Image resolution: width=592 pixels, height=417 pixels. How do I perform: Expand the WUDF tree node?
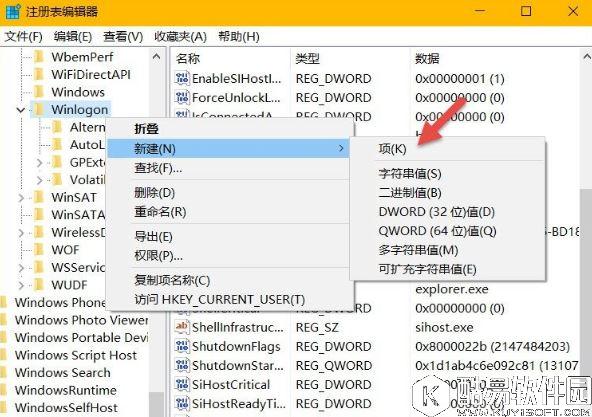(21, 285)
